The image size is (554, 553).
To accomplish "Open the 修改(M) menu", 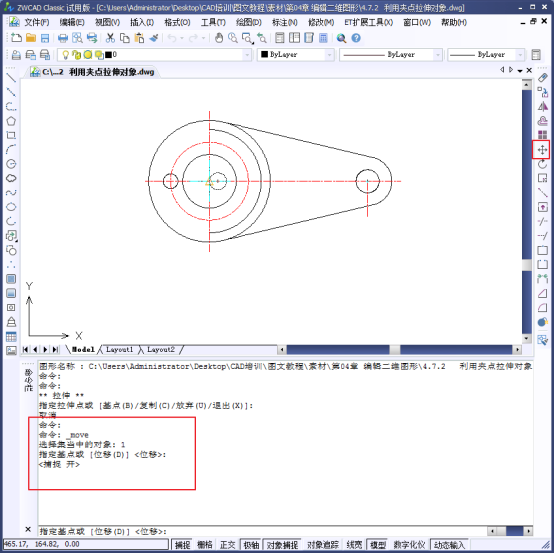I will coord(320,22).
